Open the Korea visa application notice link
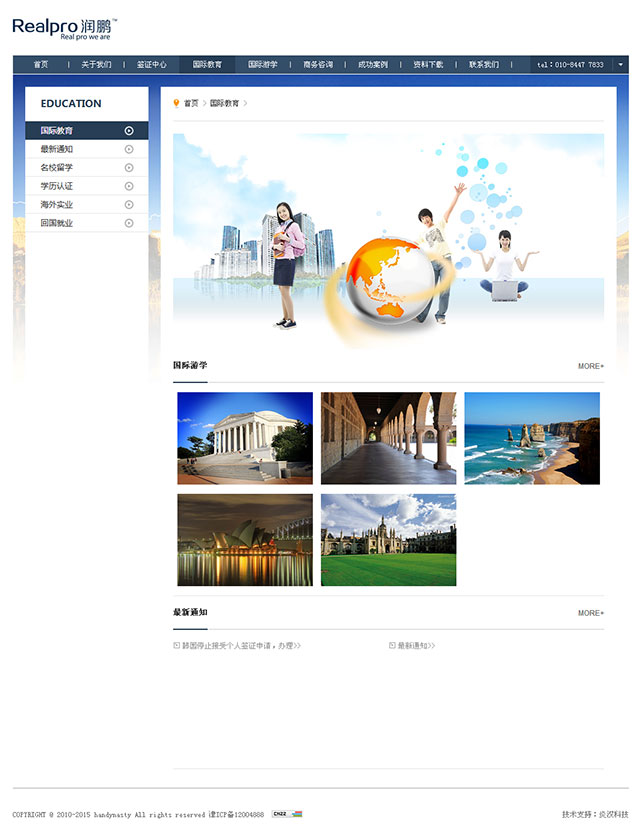The width and height of the screenshot is (640, 838). [241, 646]
